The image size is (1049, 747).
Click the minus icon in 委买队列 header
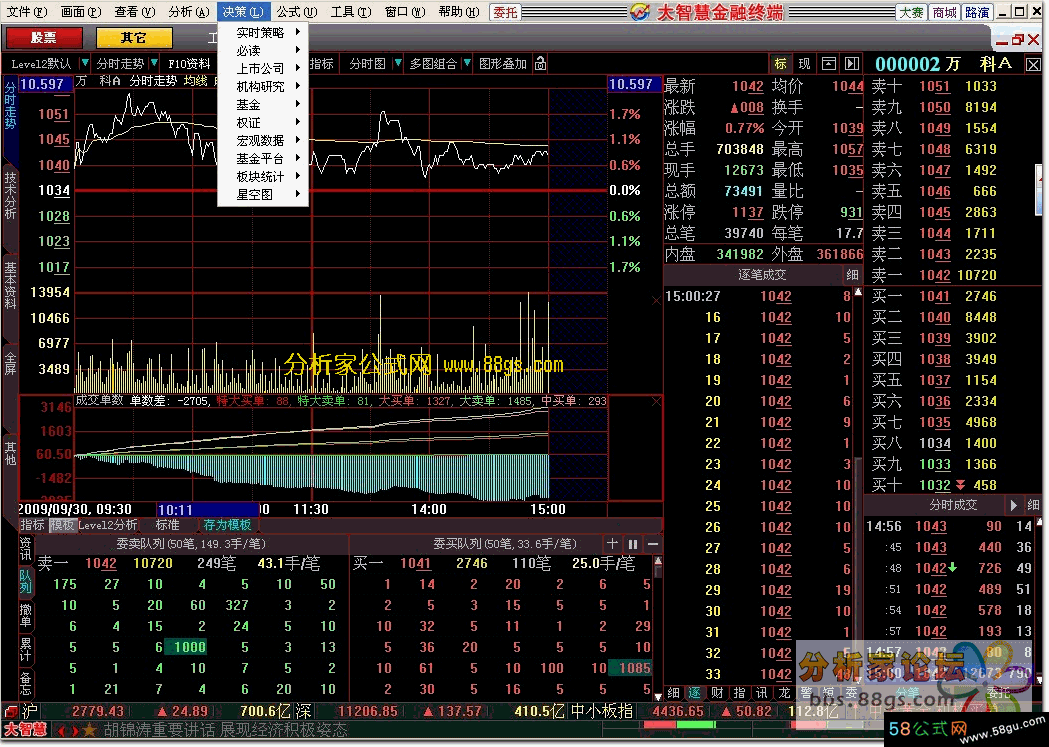click(653, 543)
